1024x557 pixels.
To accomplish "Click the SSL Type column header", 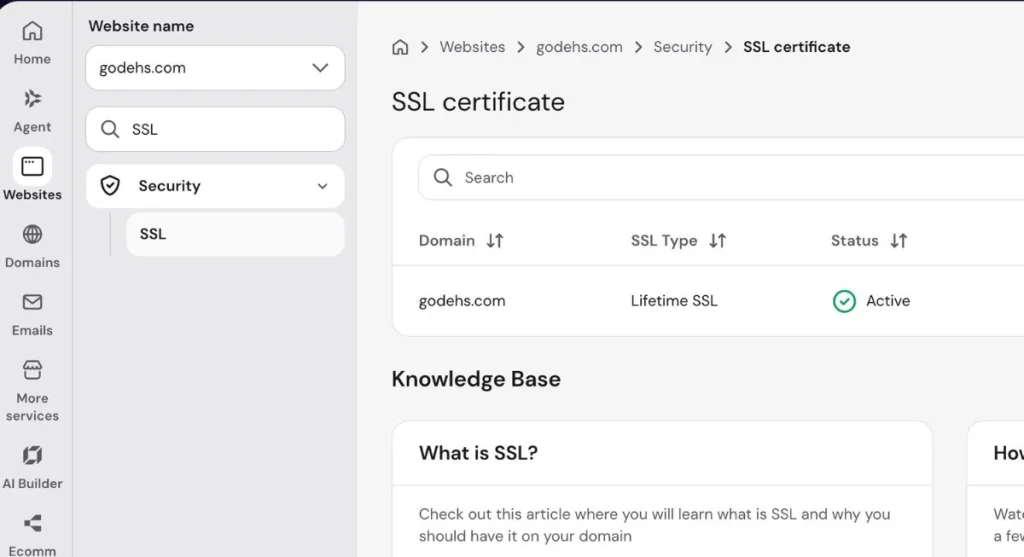I will click(664, 241).
